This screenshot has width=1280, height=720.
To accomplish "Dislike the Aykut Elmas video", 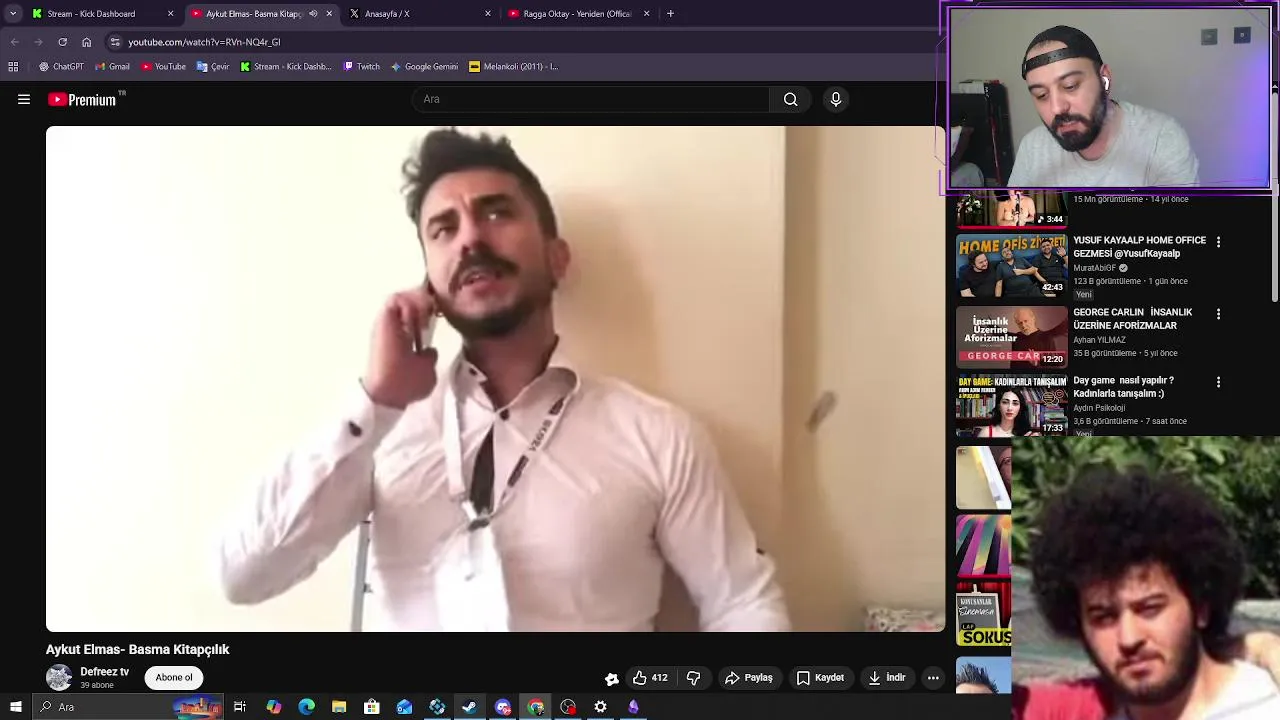I will tap(693, 678).
